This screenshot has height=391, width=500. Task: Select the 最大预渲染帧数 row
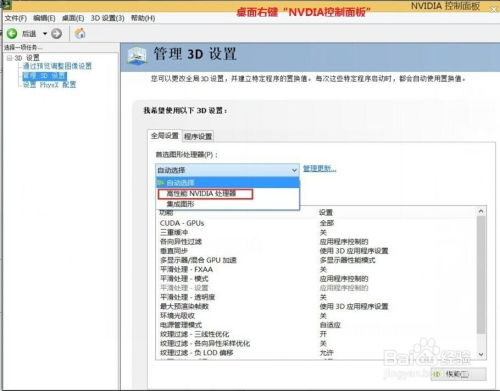(x=317, y=306)
